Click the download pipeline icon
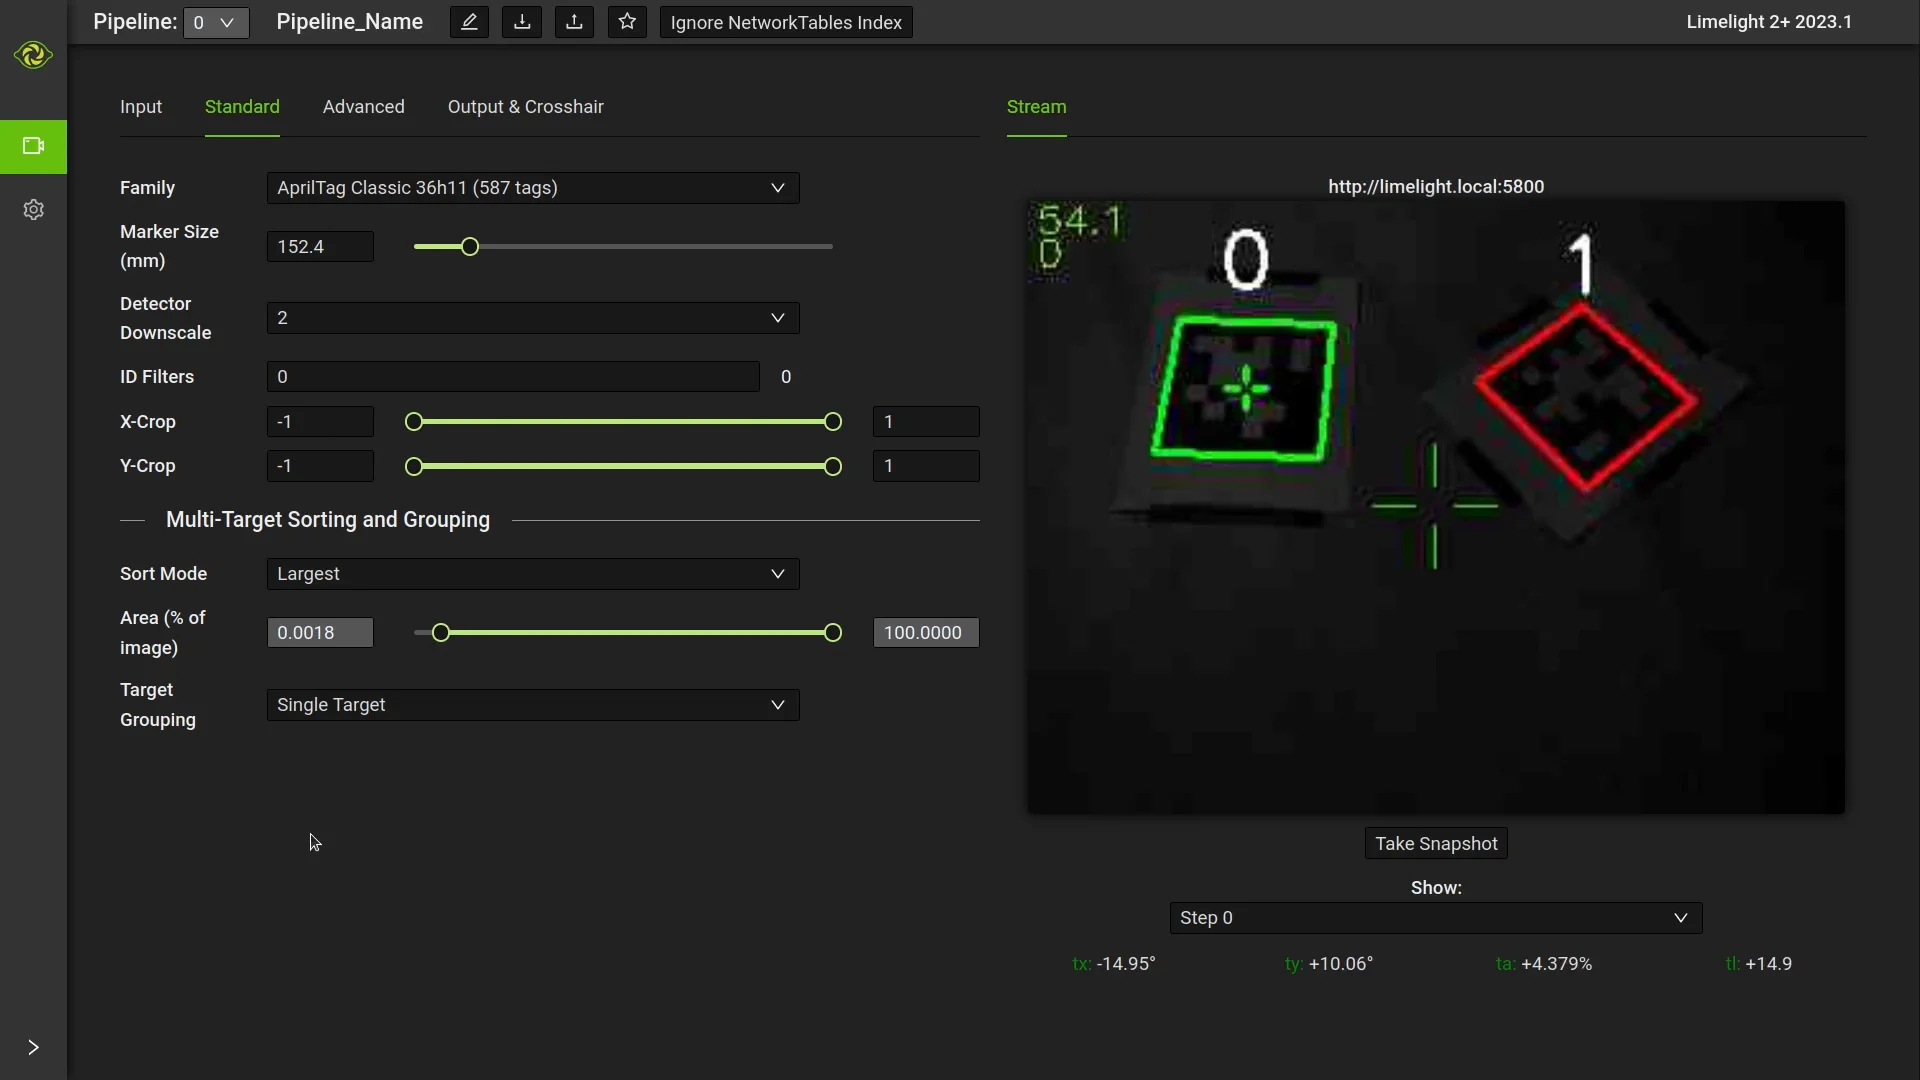This screenshot has height=1080, width=1920. 522,22
